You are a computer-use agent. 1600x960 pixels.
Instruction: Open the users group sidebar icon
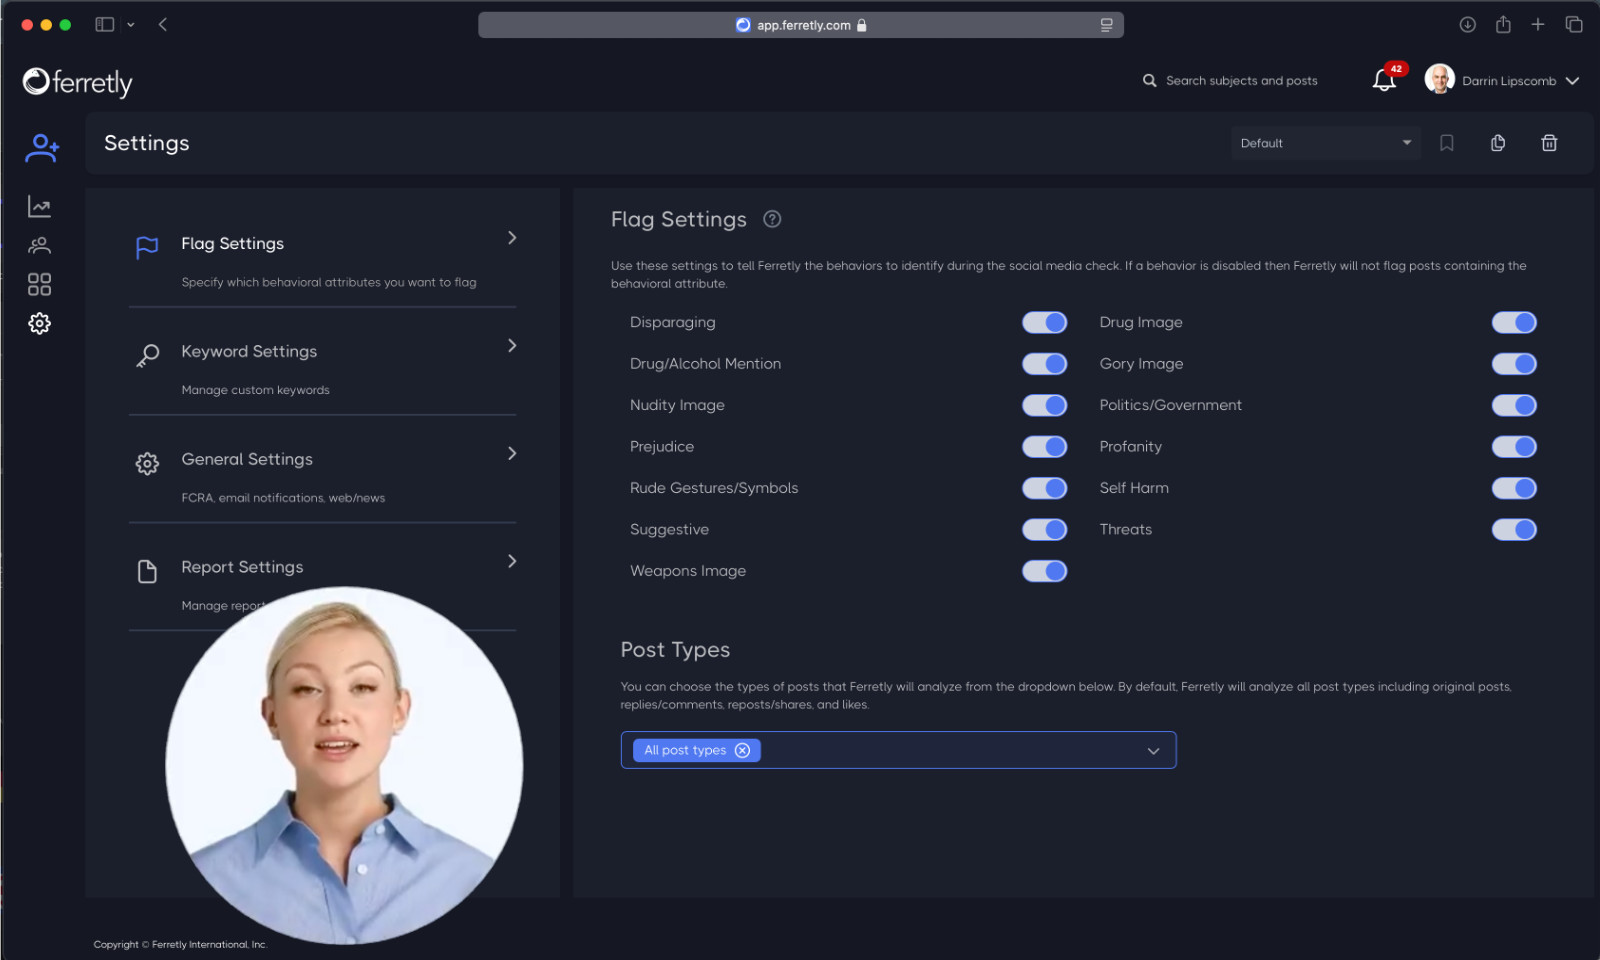coord(39,245)
